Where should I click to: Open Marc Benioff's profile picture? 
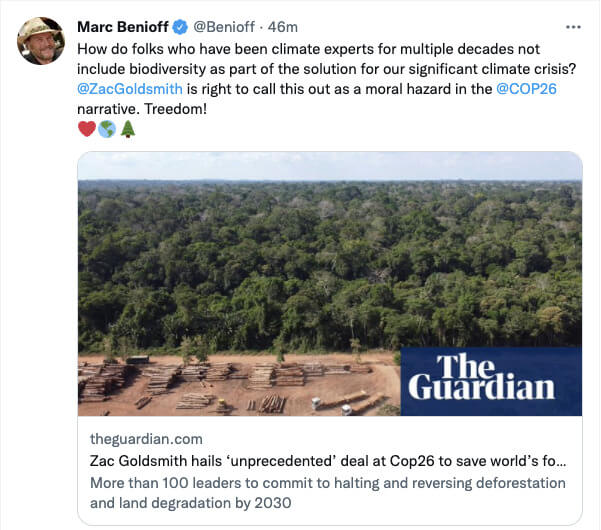click(x=41, y=41)
